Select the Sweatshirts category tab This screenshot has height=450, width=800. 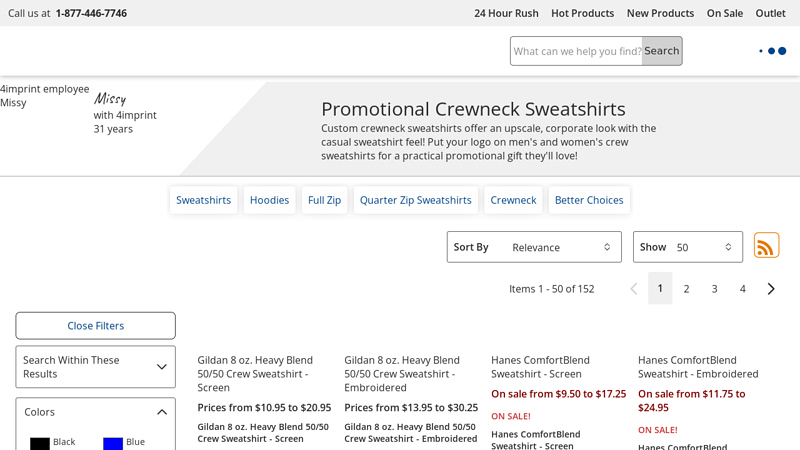coord(204,200)
